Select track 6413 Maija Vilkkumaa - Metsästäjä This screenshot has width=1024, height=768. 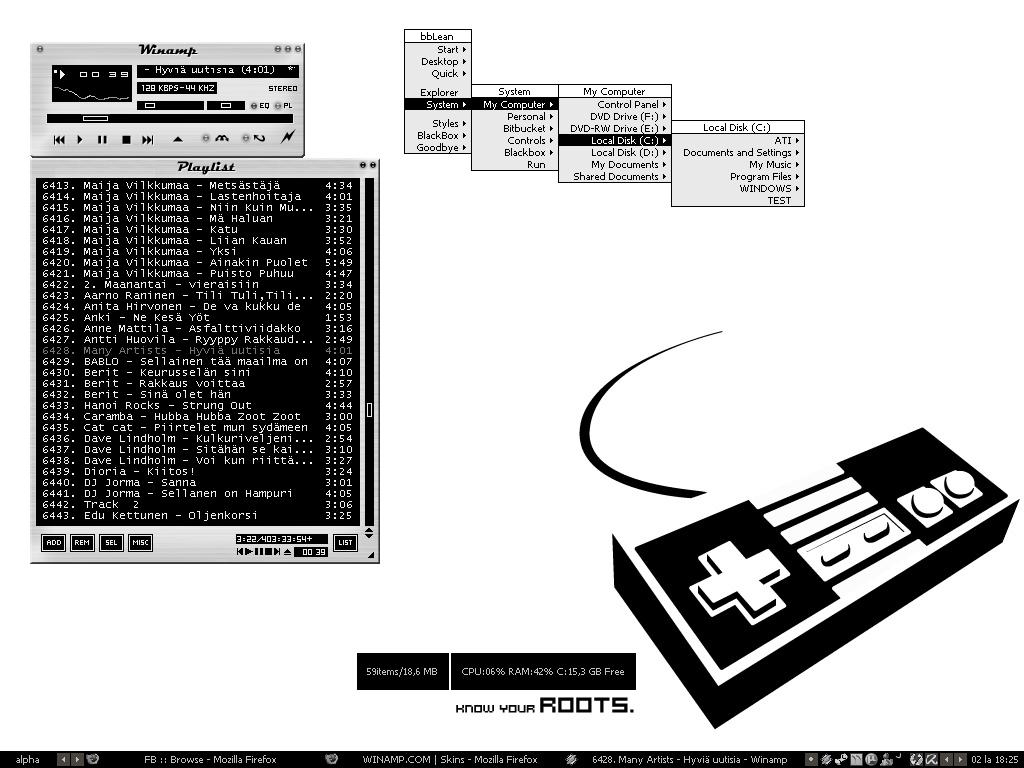tap(197, 185)
